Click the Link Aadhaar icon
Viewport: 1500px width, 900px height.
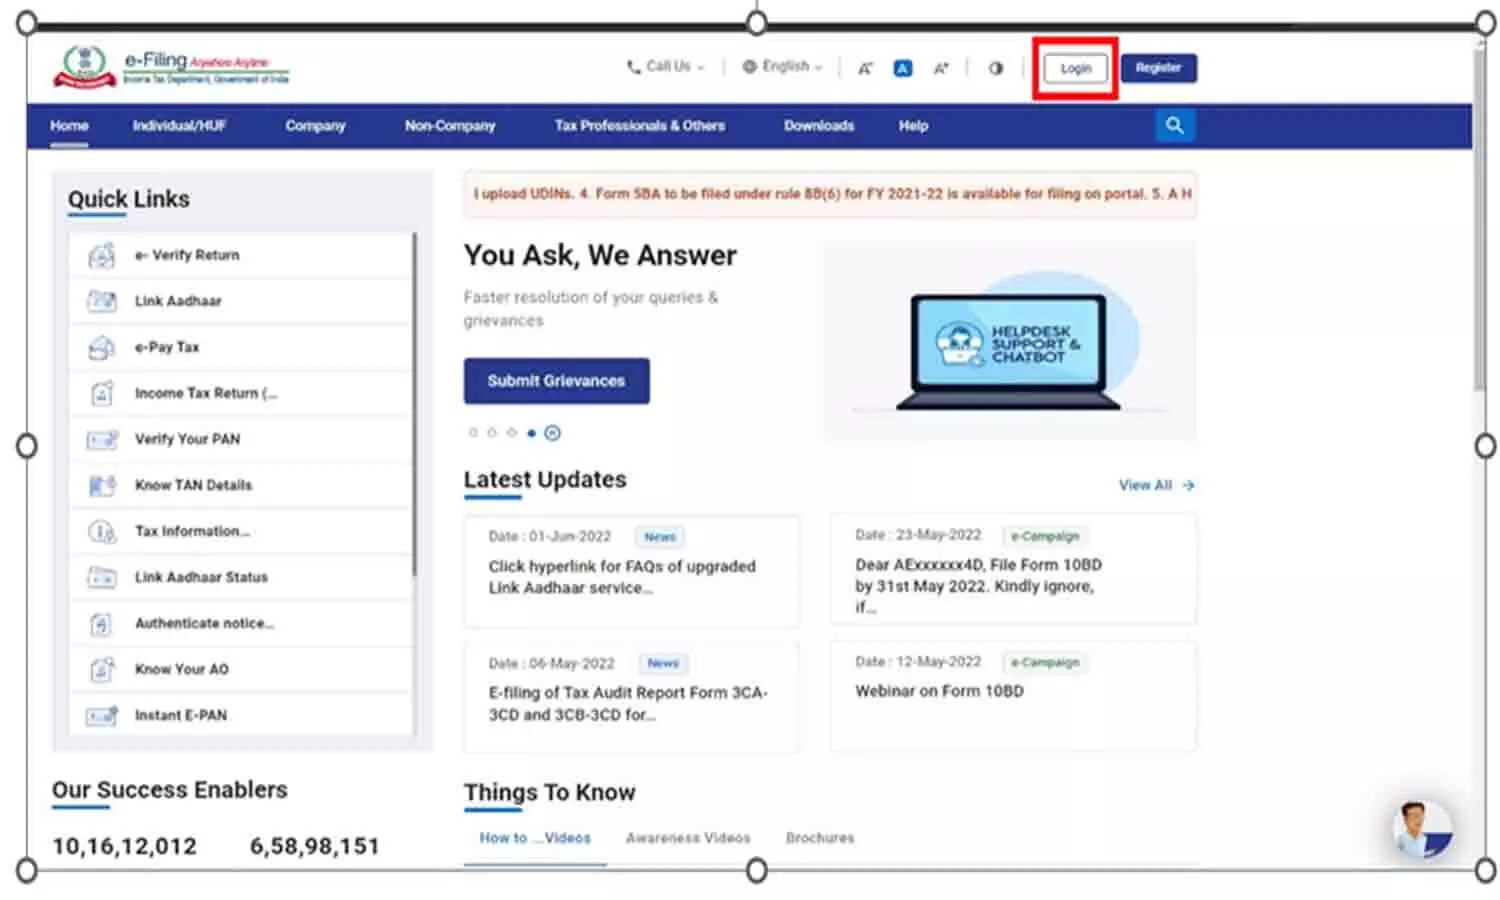pyautogui.click(x=101, y=301)
